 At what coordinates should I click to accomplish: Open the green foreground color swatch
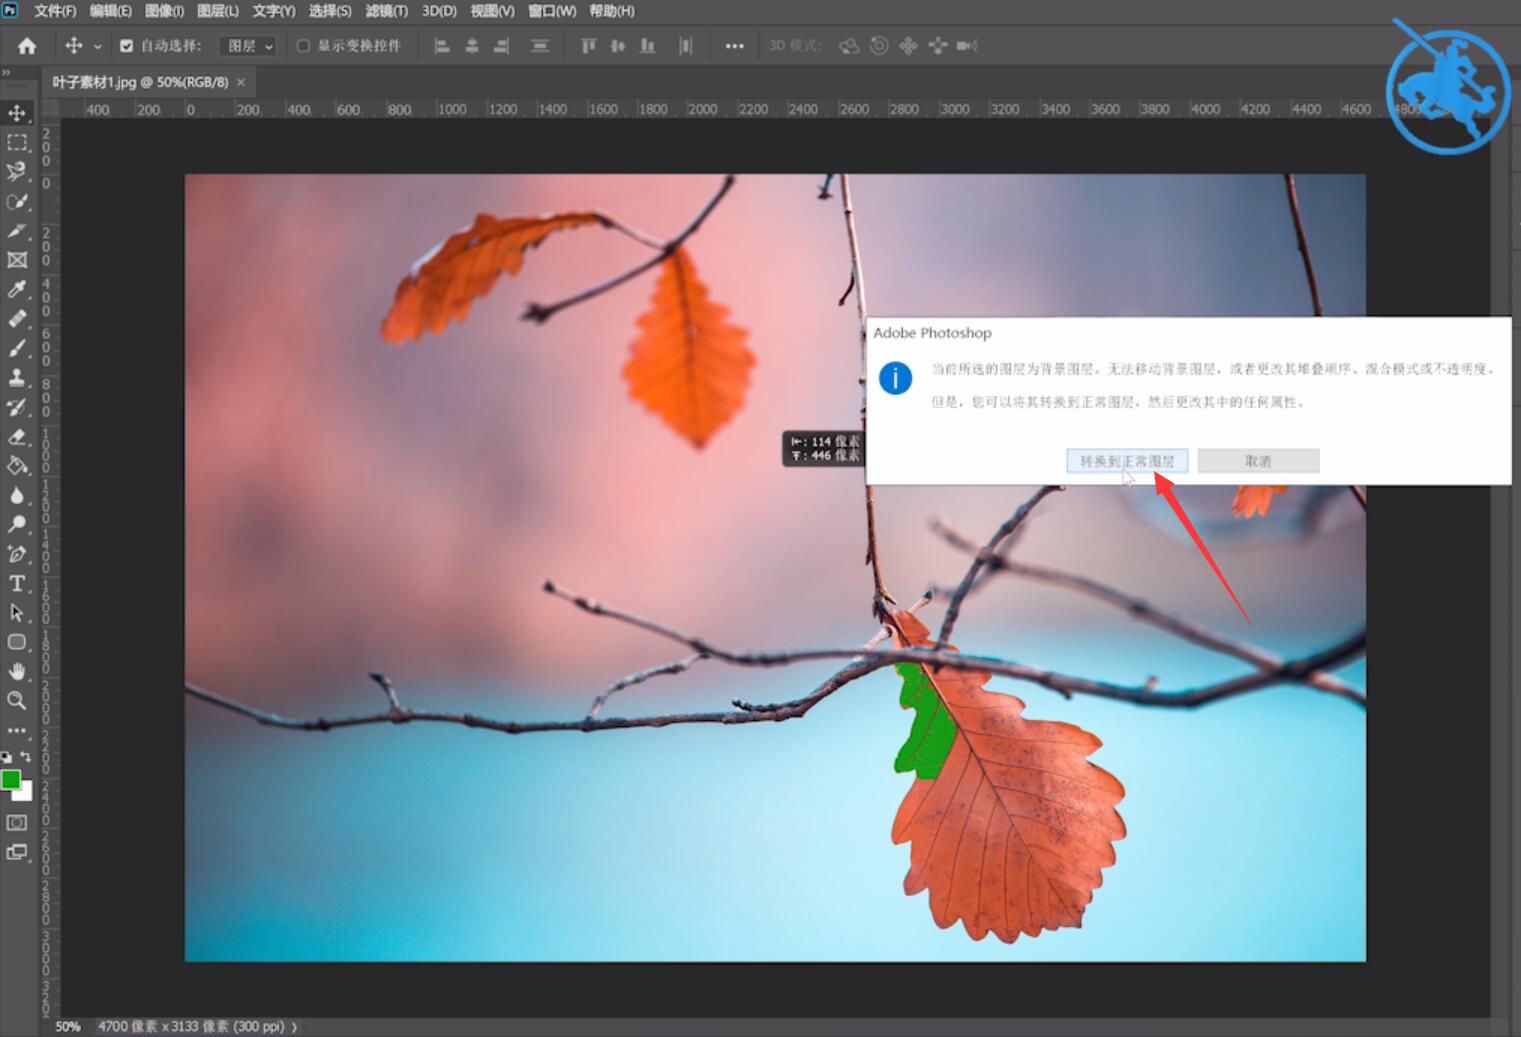pyautogui.click(x=10, y=779)
